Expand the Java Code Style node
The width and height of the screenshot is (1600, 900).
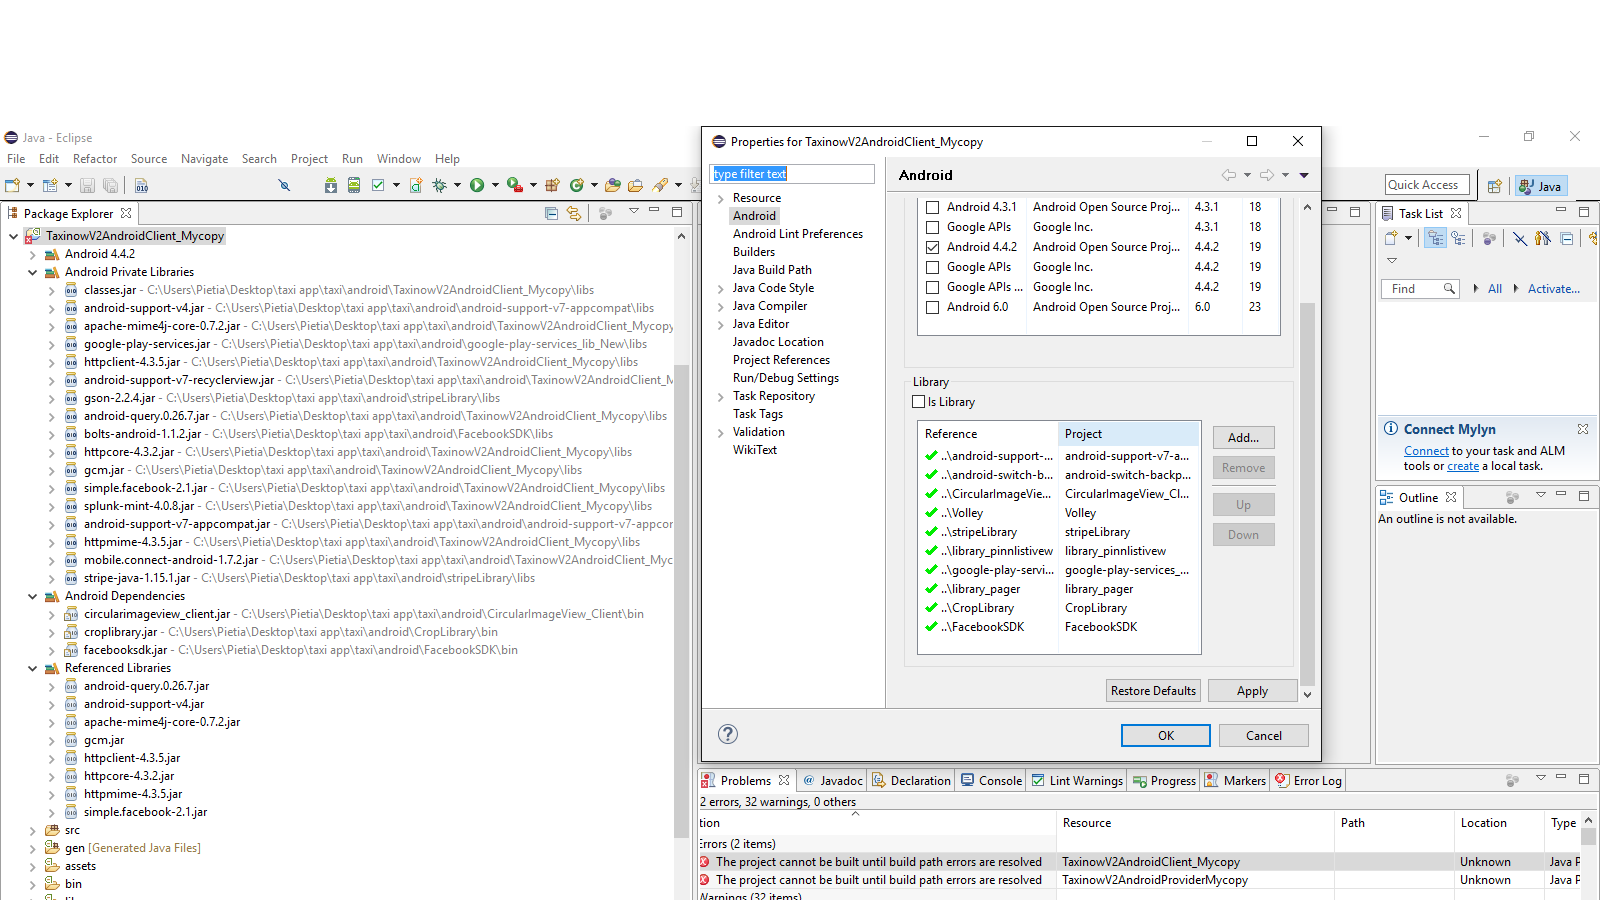point(720,289)
